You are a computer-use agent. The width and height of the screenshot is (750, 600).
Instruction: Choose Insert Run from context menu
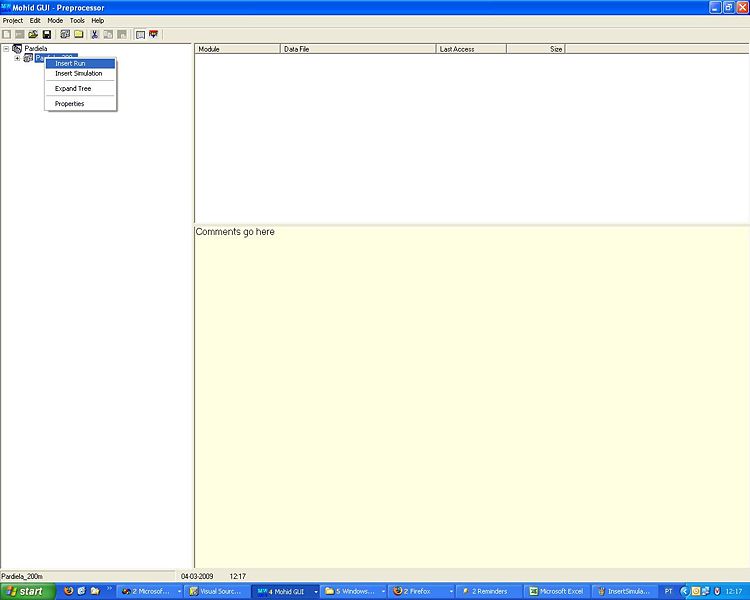point(80,63)
